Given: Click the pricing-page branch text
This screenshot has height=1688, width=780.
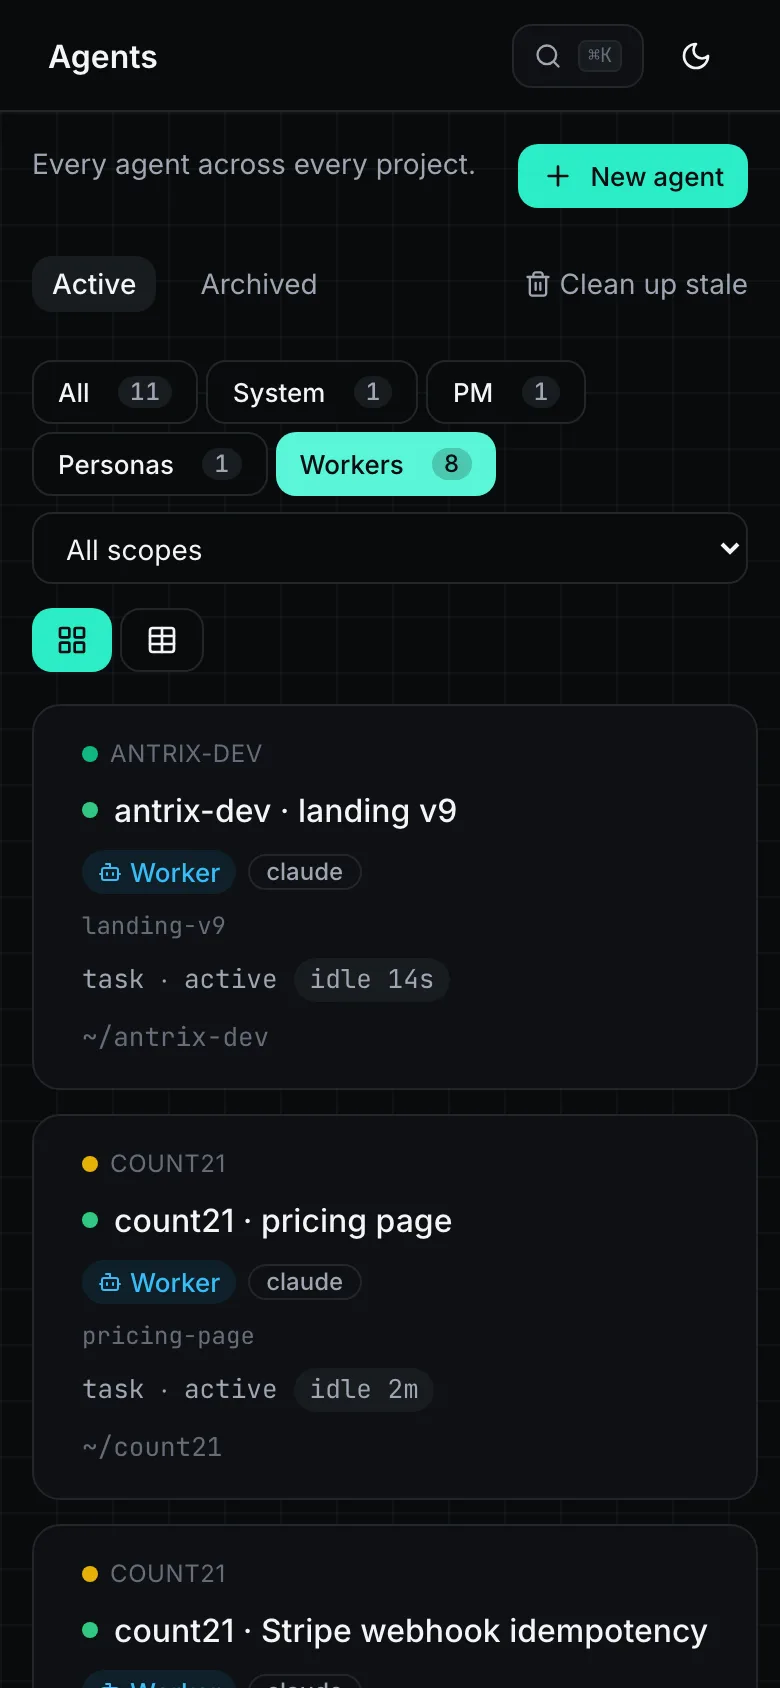Looking at the screenshot, I should [168, 1336].
